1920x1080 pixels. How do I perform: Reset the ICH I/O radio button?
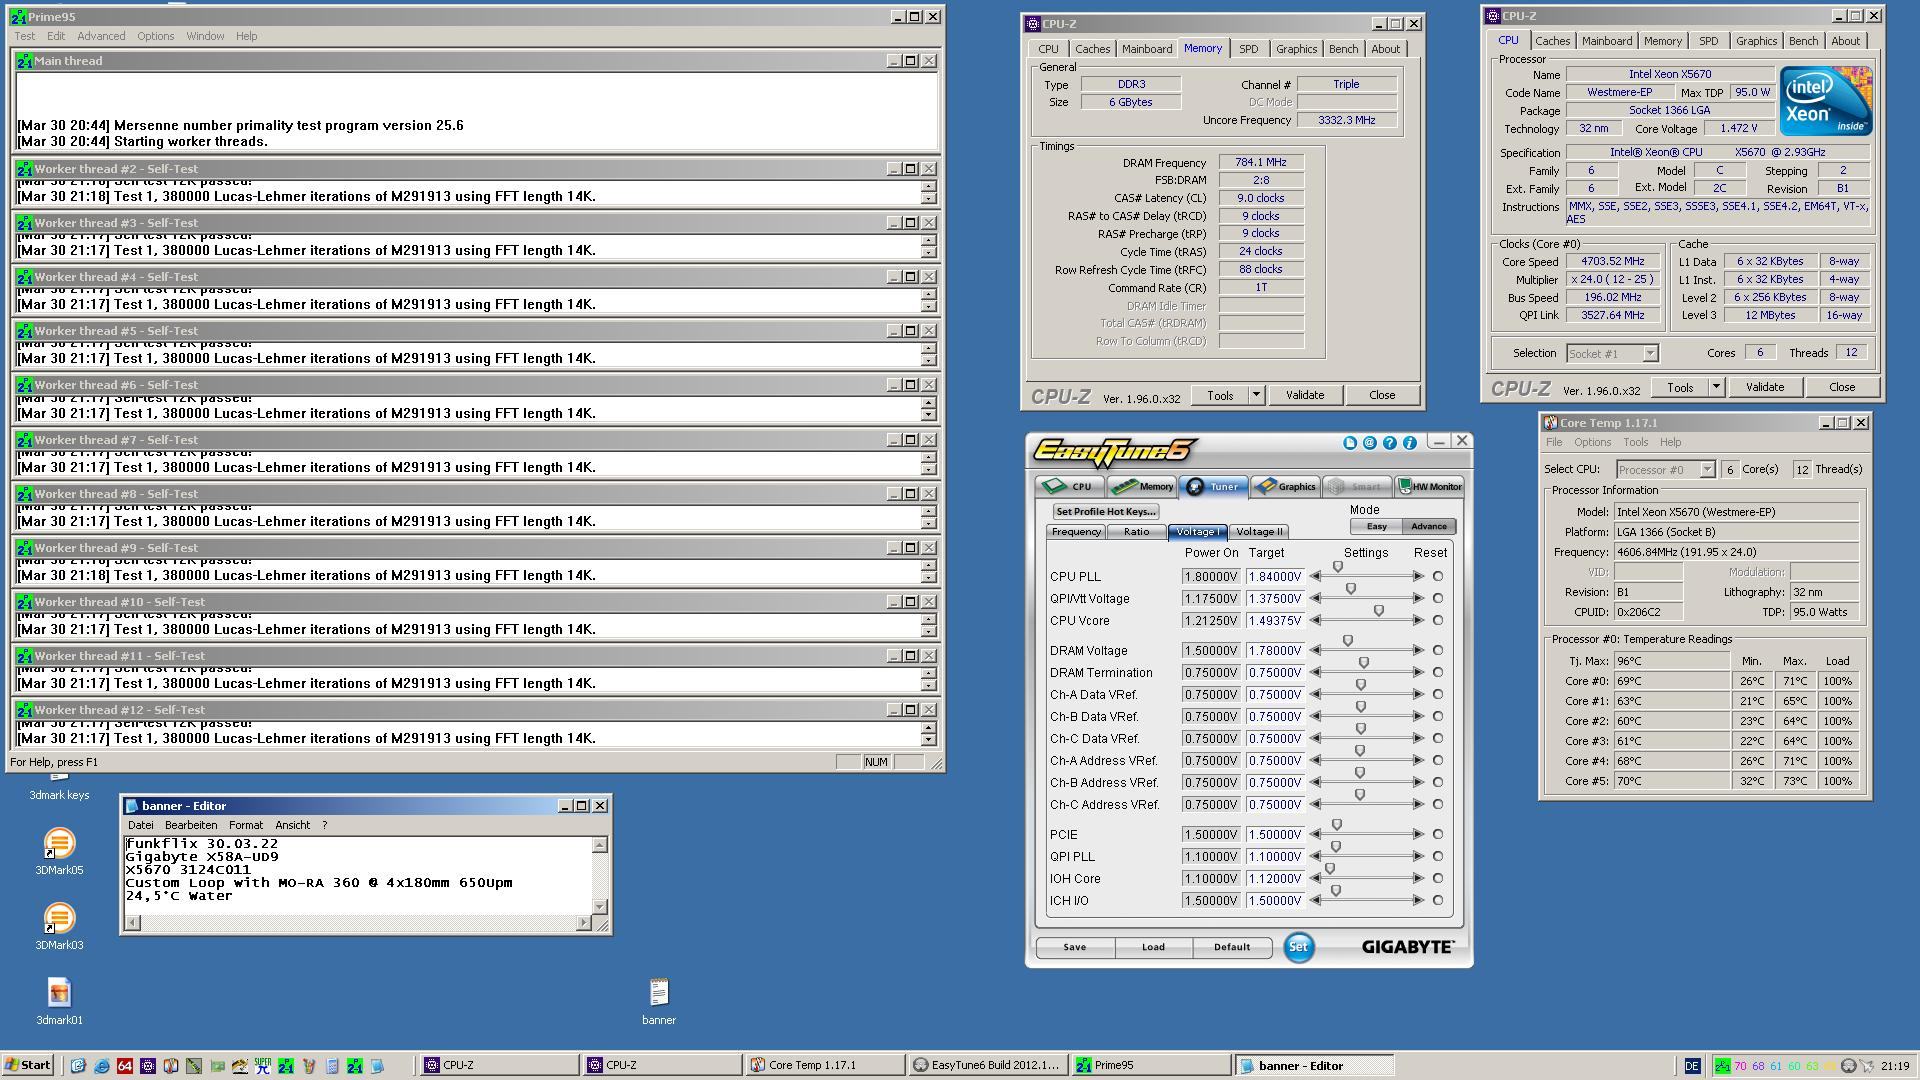click(x=1438, y=900)
